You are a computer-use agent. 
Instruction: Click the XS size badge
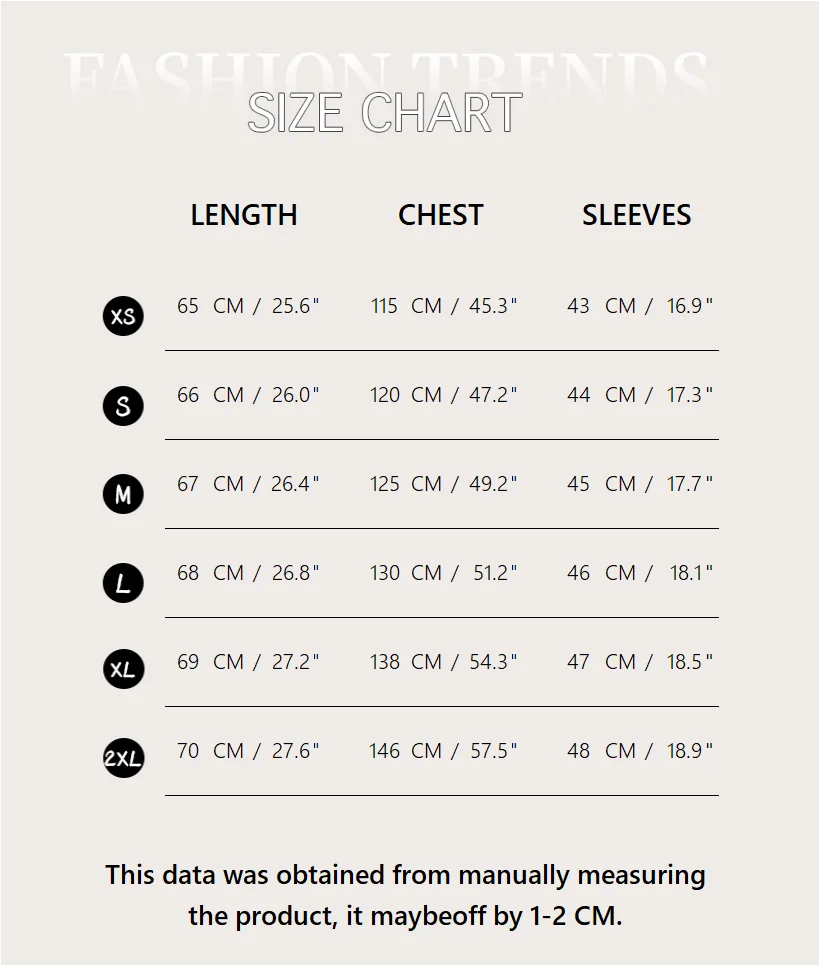tap(123, 317)
